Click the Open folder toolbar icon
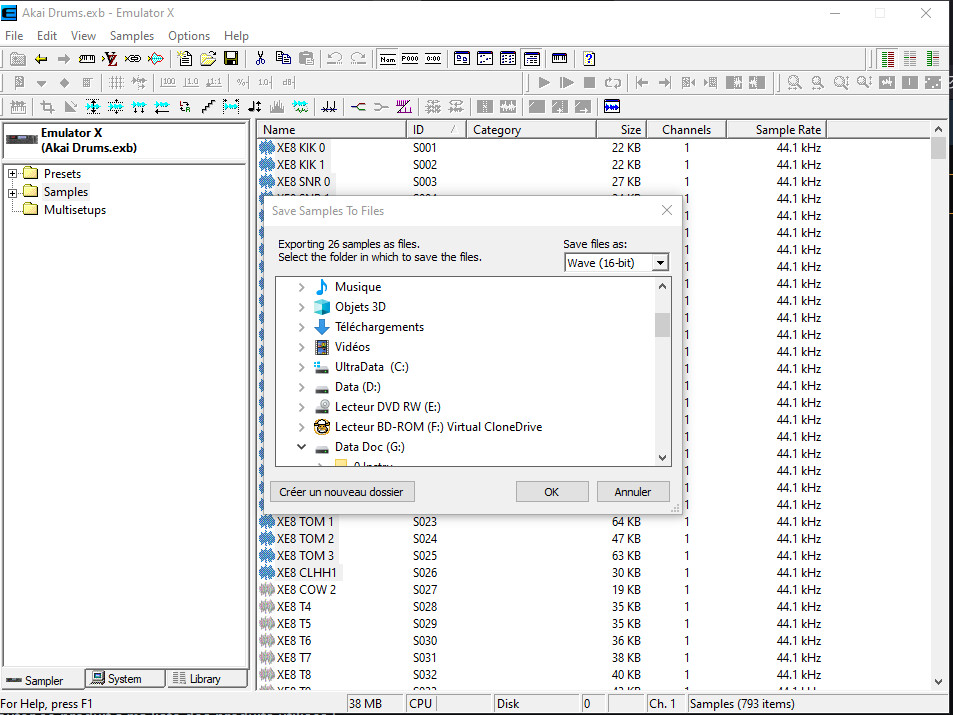 coord(208,59)
